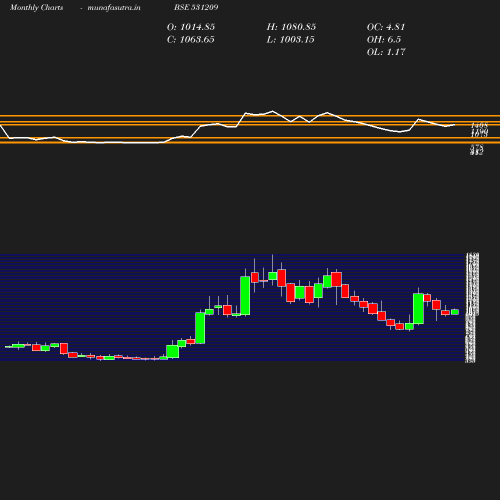Viewport: 500px width, 500px height.
Task: Select the close value 'C: 1063.65'
Action: pos(191,40)
